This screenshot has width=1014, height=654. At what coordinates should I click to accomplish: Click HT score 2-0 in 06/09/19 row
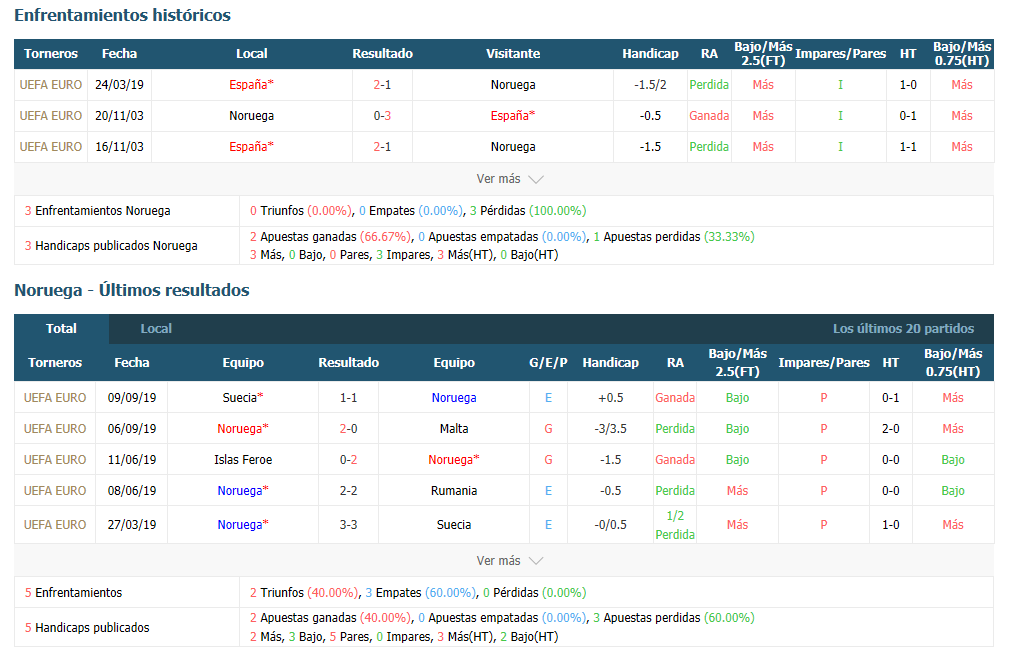click(890, 429)
